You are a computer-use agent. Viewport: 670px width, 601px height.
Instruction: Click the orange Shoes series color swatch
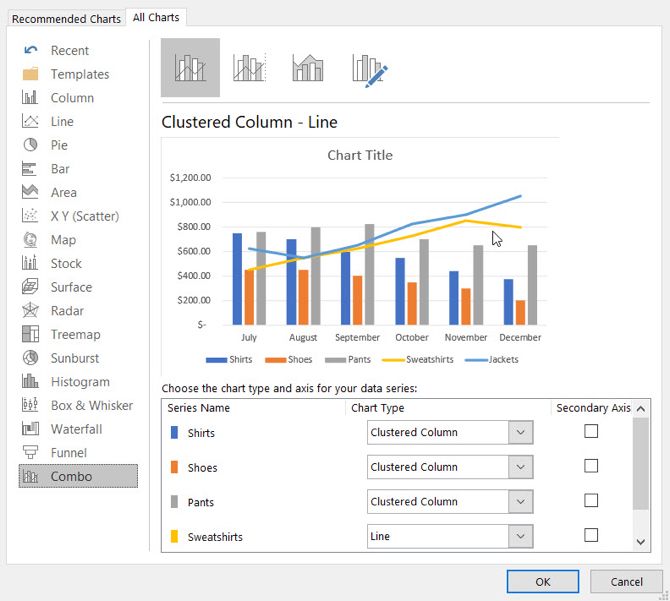tap(174, 467)
